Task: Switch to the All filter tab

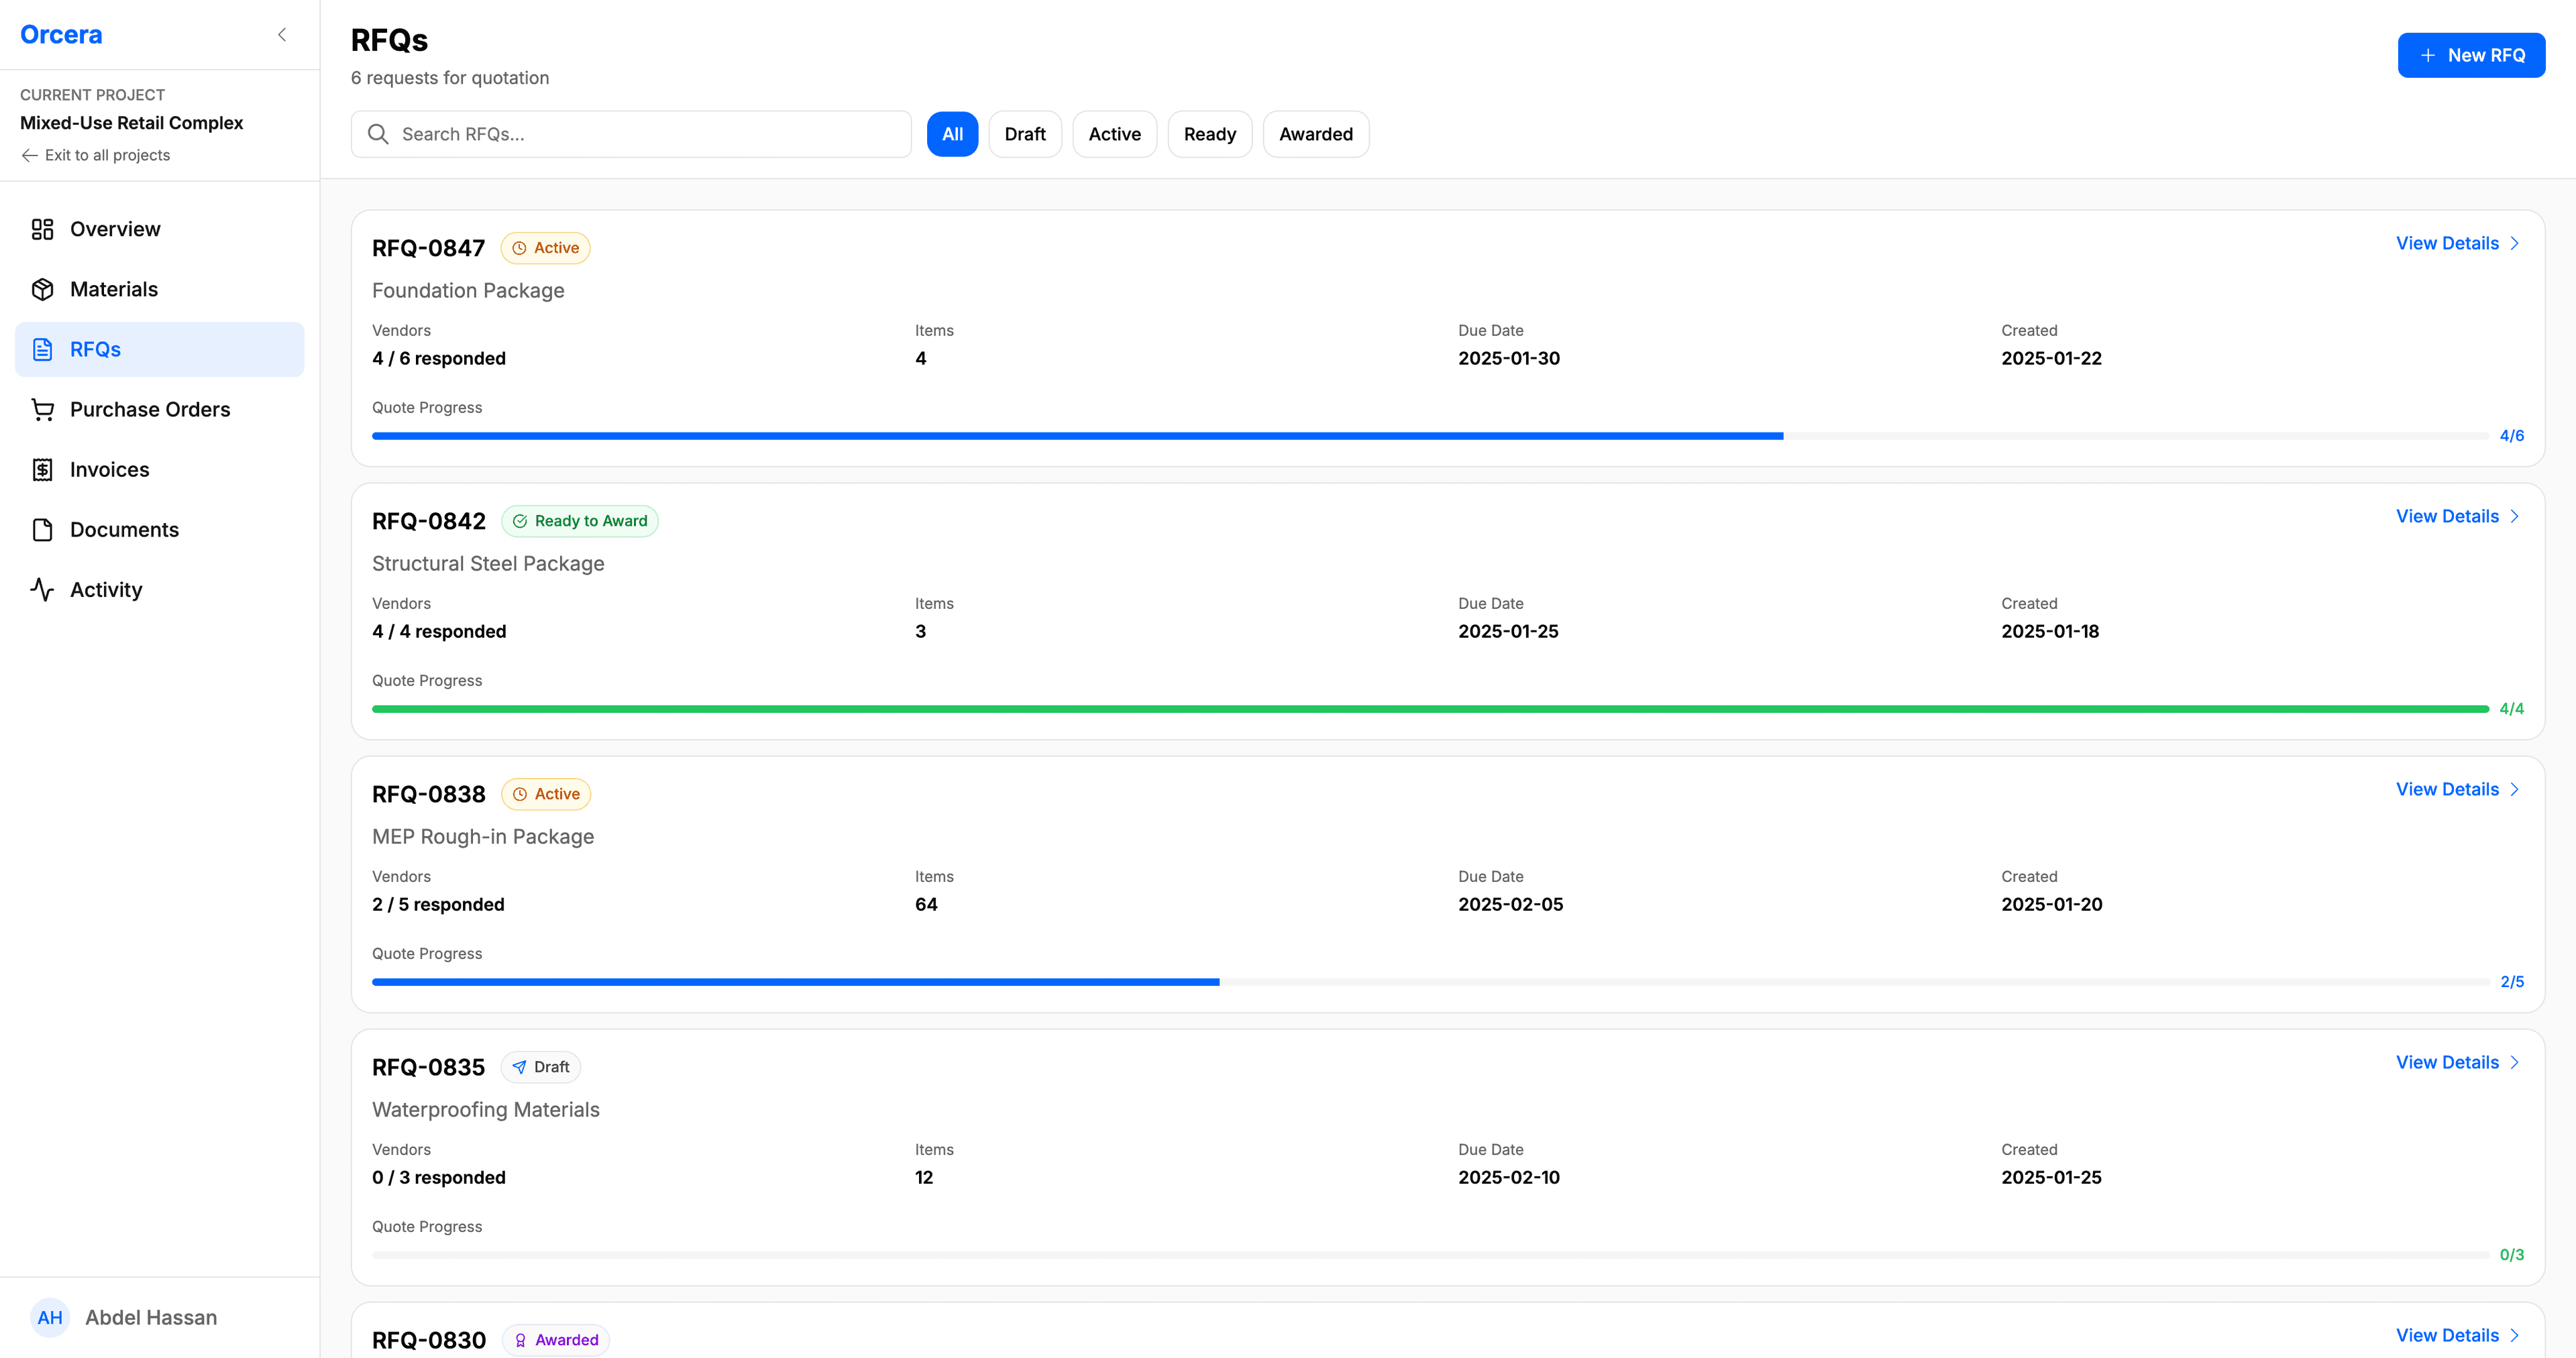Action: [952, 133]
